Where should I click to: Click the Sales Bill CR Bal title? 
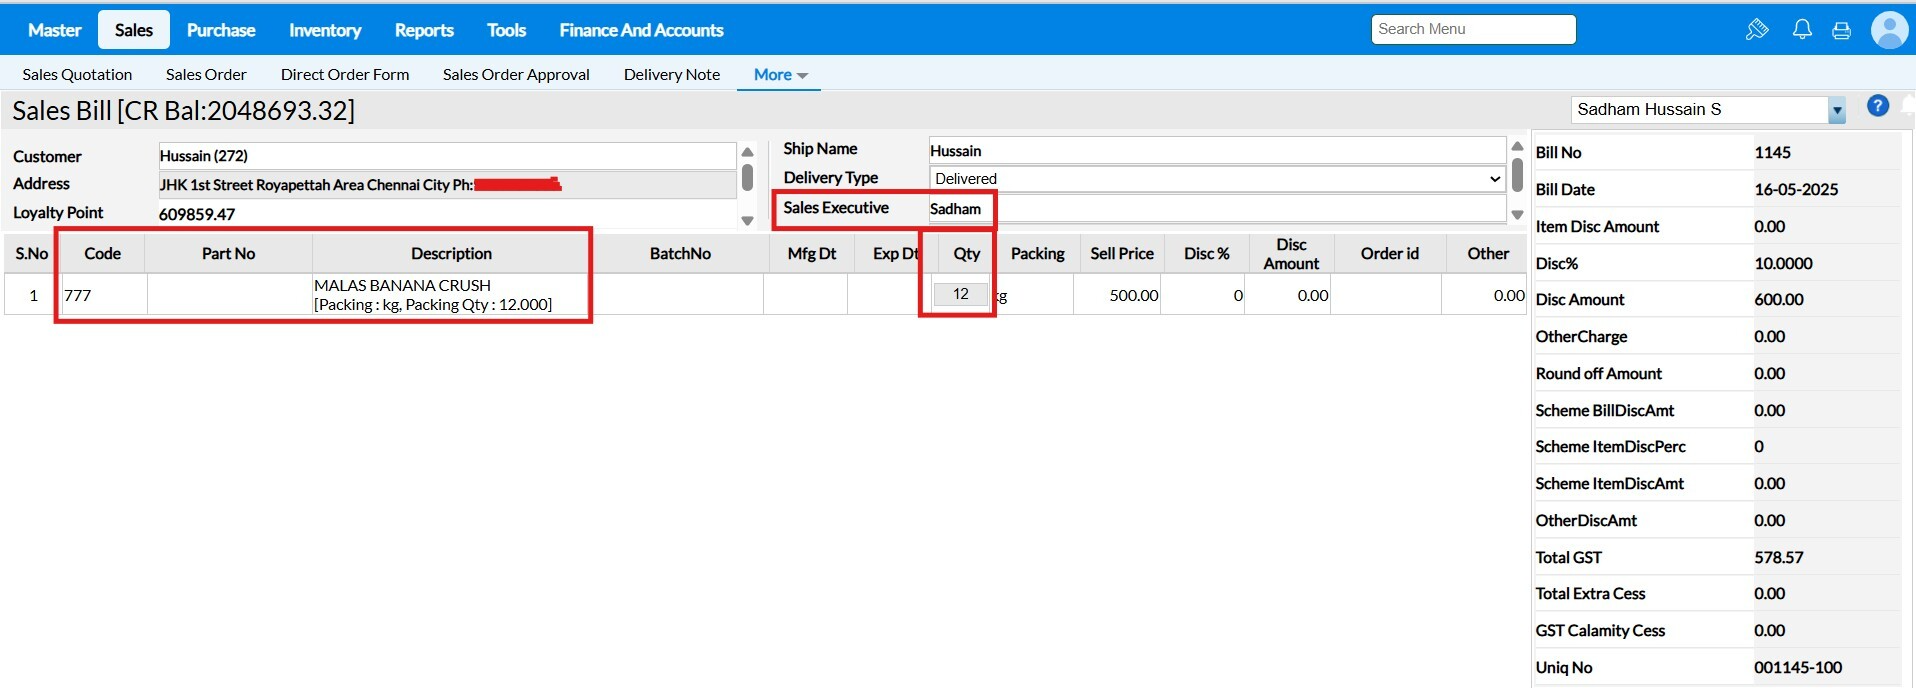(x=183, y=110)
